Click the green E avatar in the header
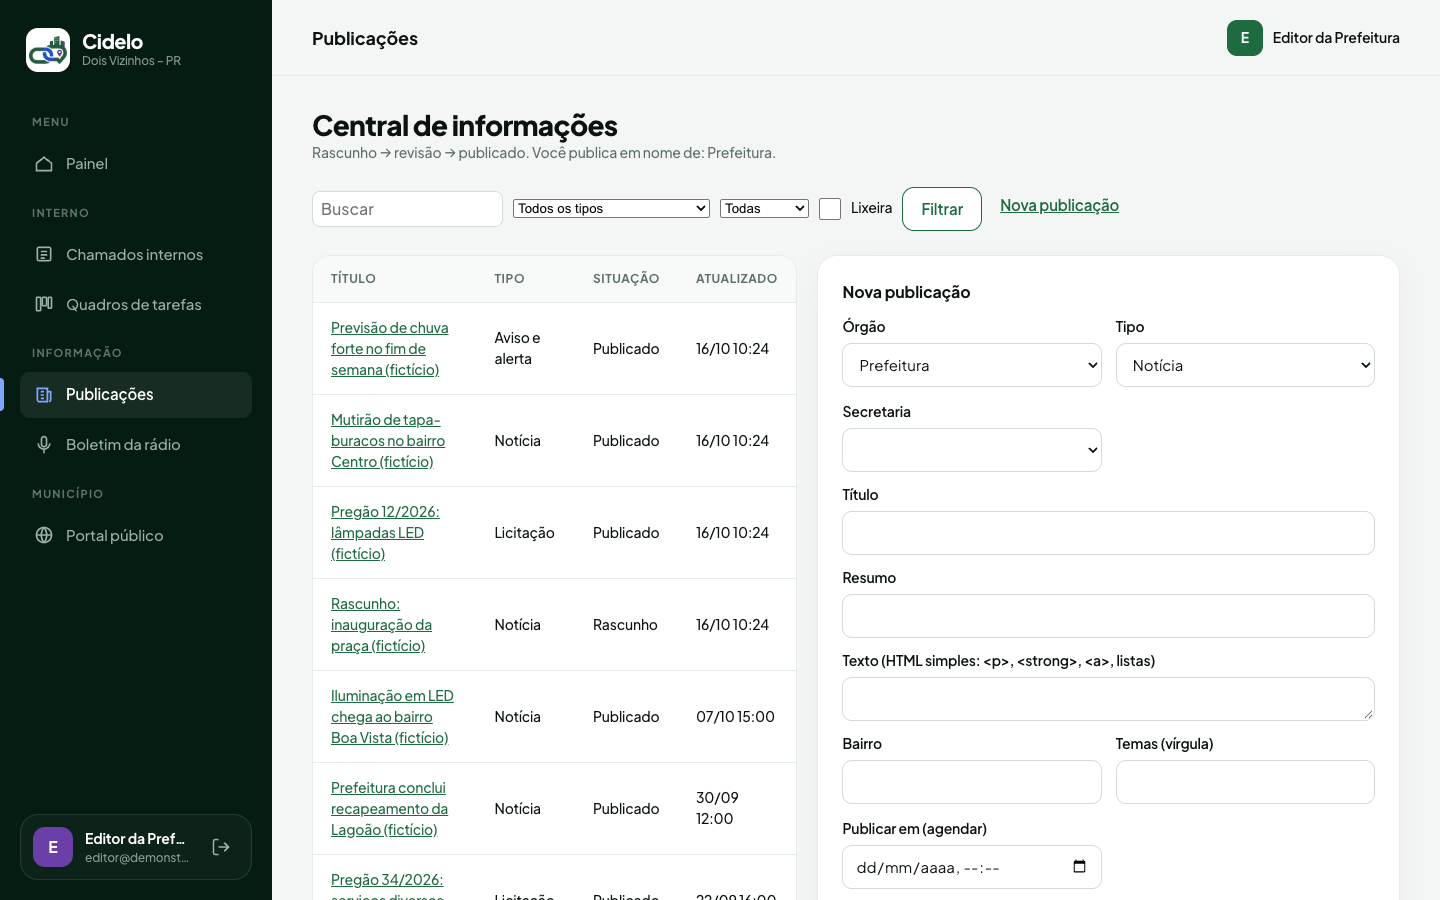Image resolution: width=1440 pixels, height=900 pixels. [x=1245, y=38]
